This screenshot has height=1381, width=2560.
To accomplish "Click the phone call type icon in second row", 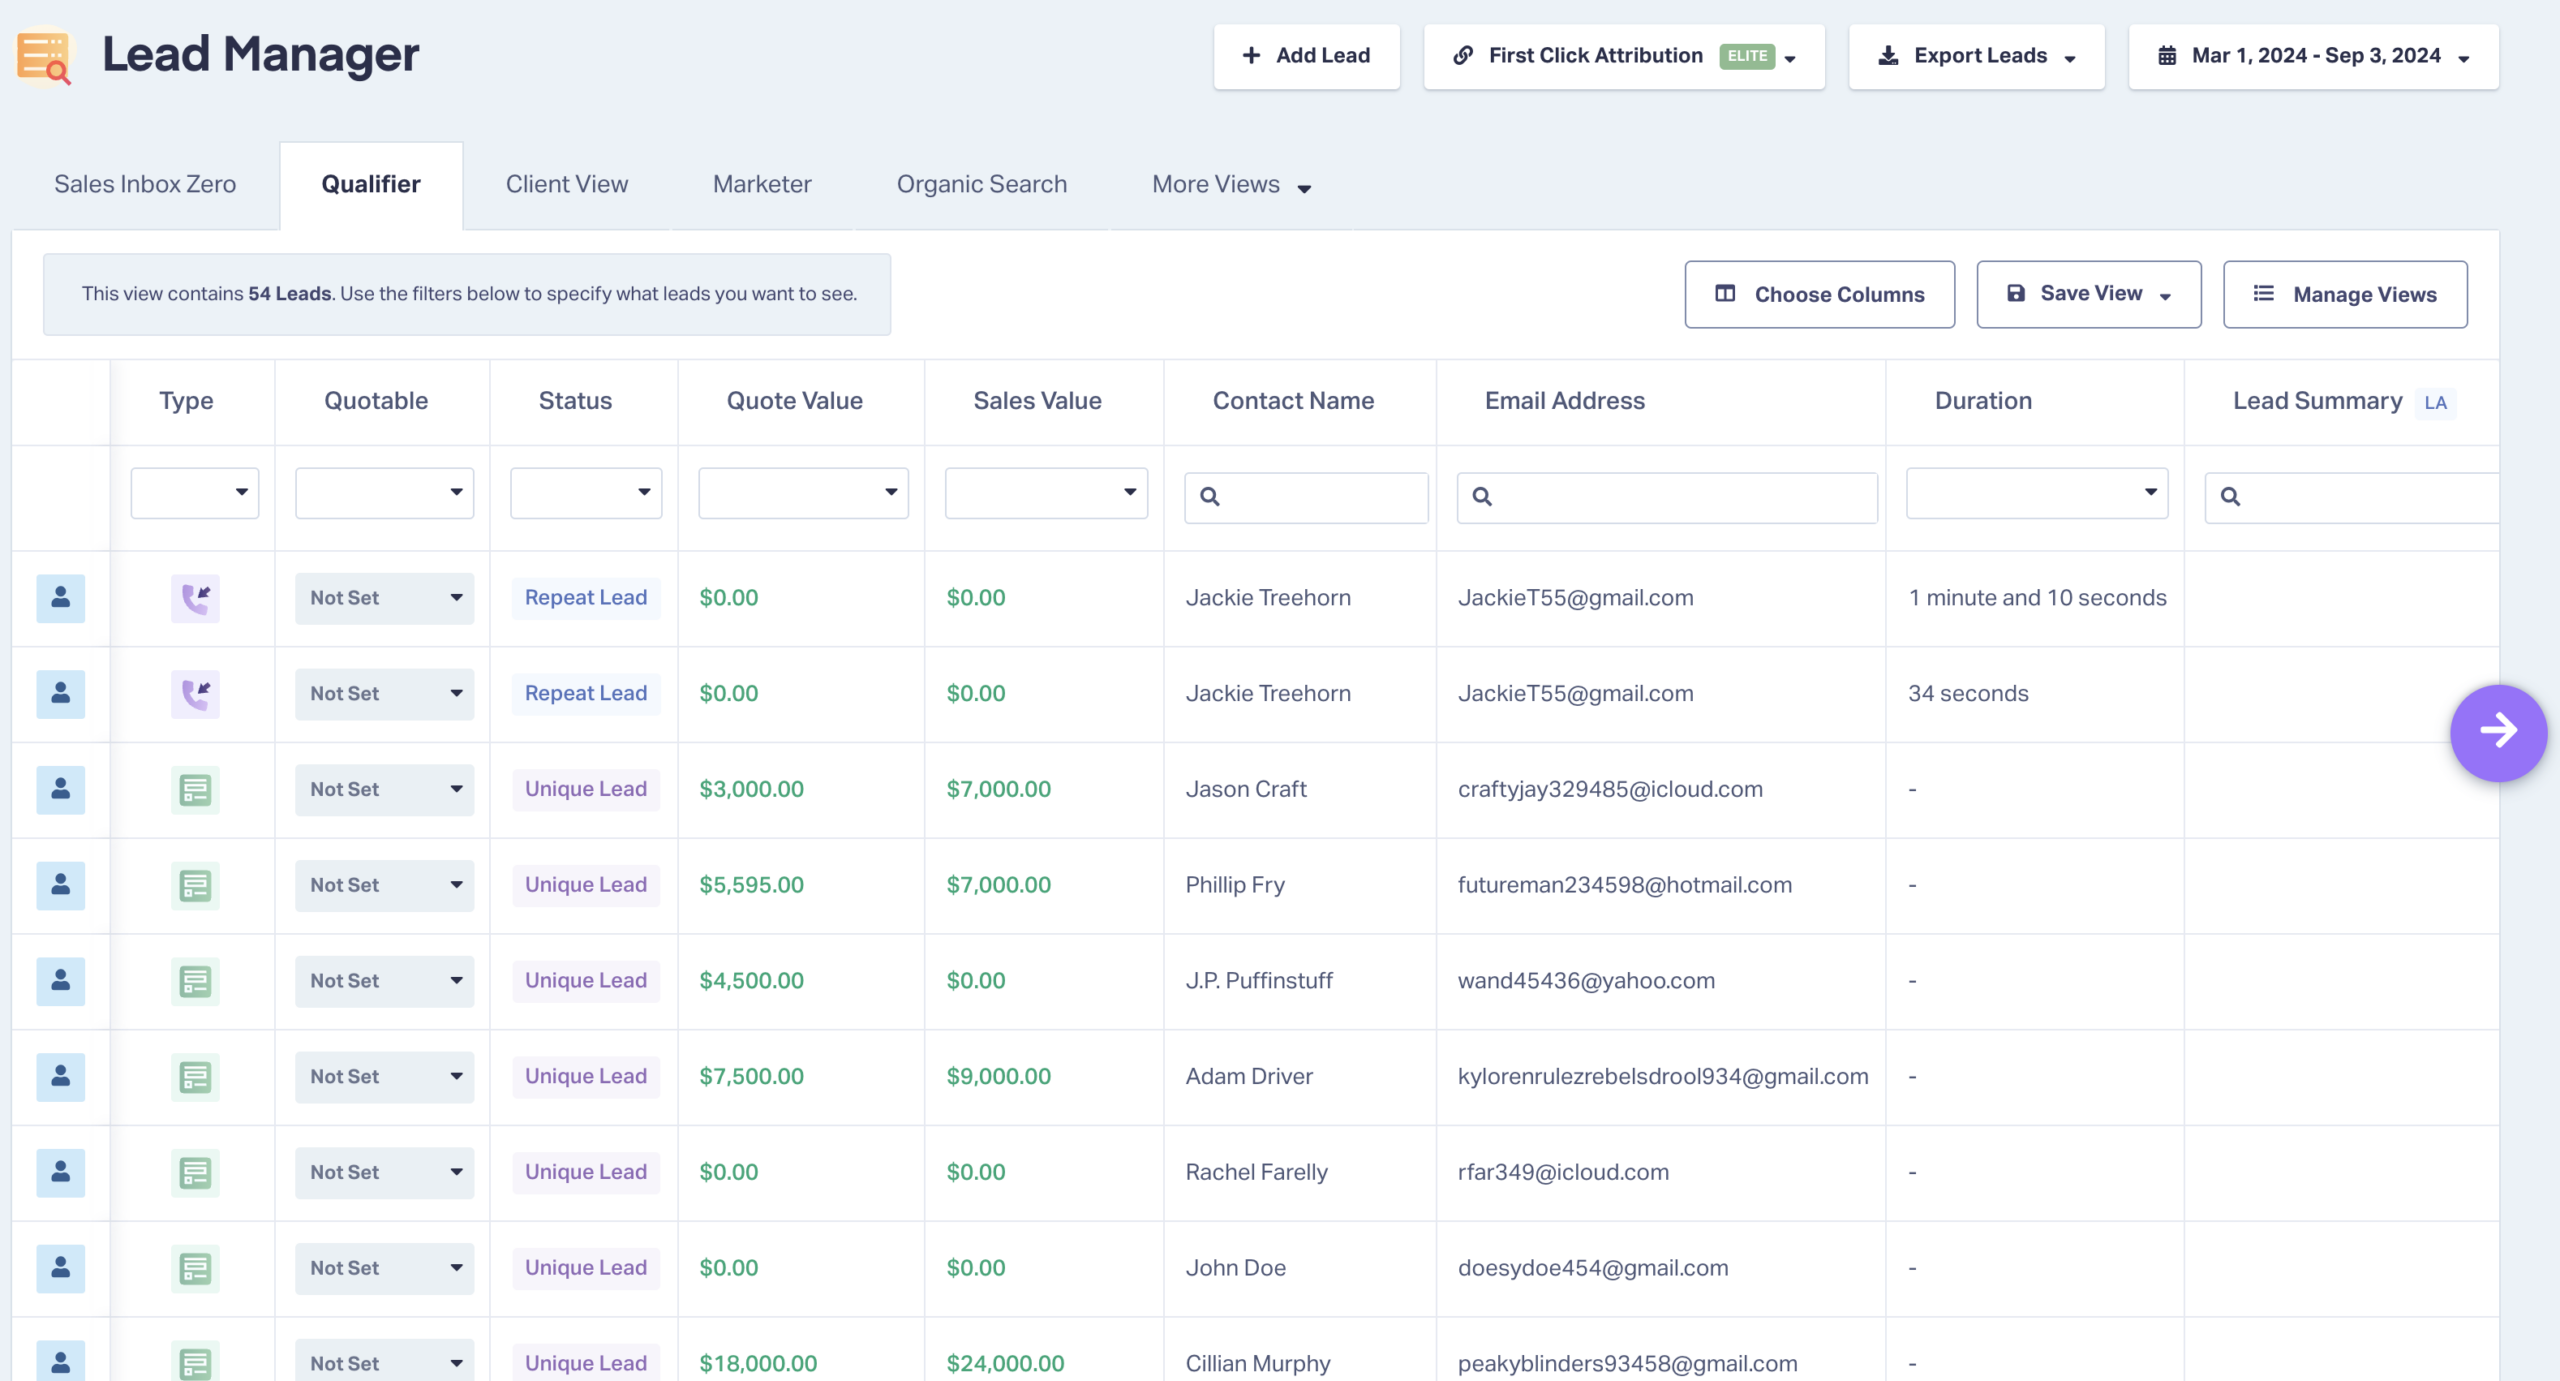I will click(x=195, y=694).
